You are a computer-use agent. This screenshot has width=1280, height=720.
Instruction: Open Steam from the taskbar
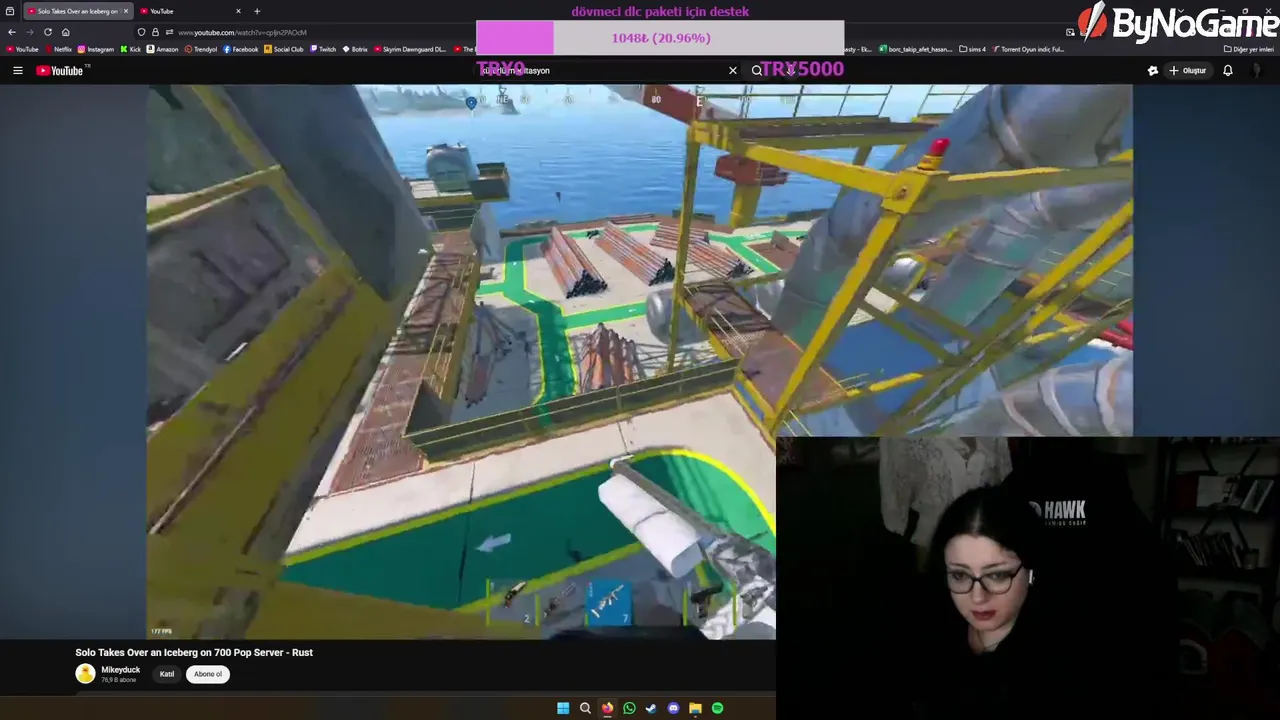[x=651, y=708]
